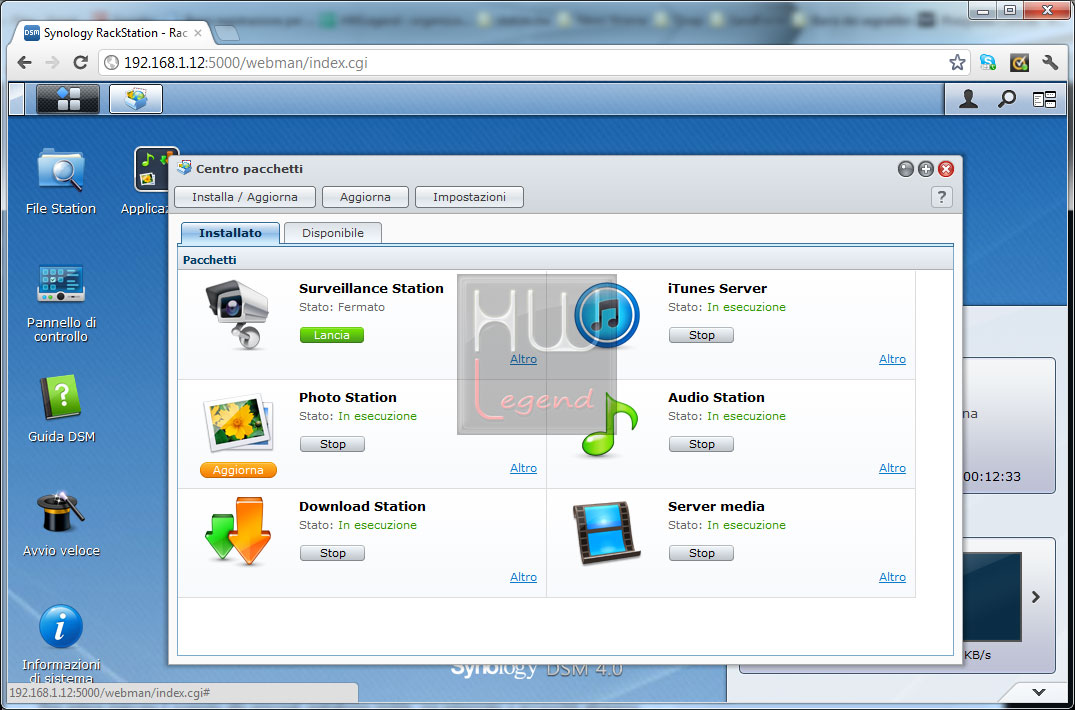Open a new browser tab
The width and height of the screenshot is (1075, 710).
click(x=226, y=33)
